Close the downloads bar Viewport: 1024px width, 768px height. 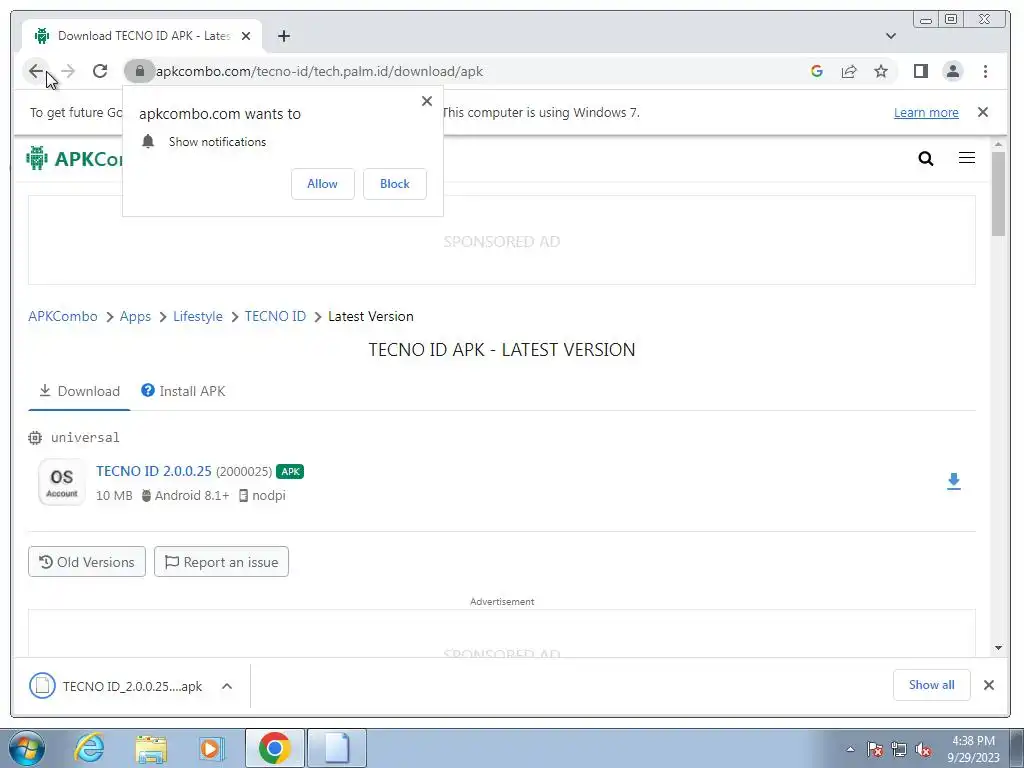click(989, 684)
